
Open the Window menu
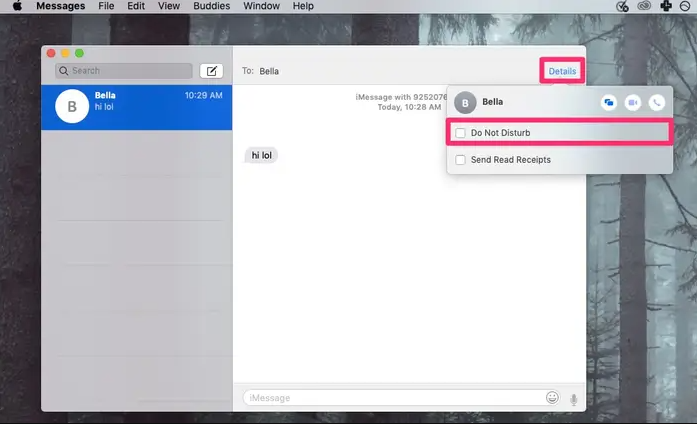pyautogui.click(x=261, y=6)
